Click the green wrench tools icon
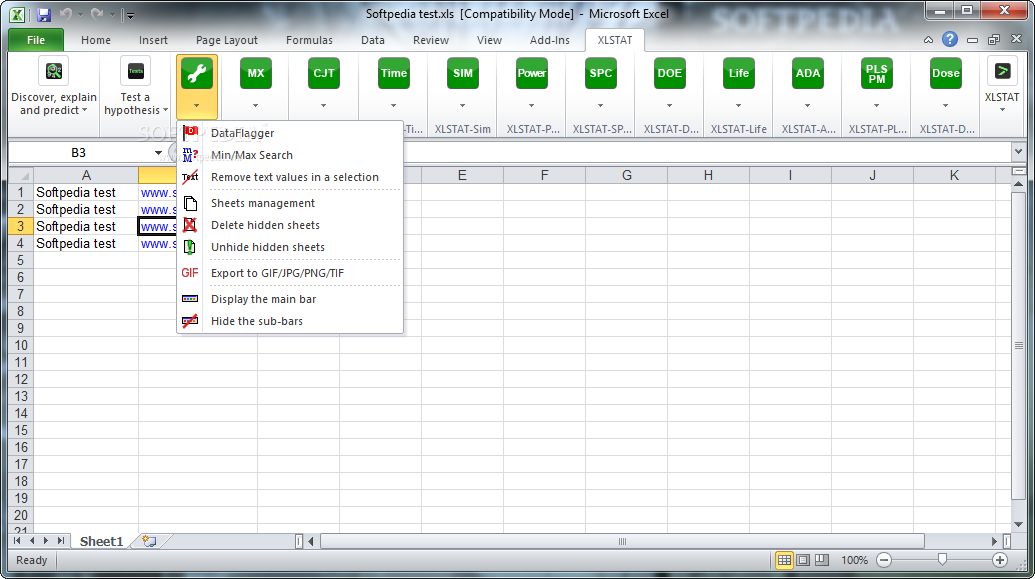The width and height of the screenshot is (1035, 579). click(197, 73)
